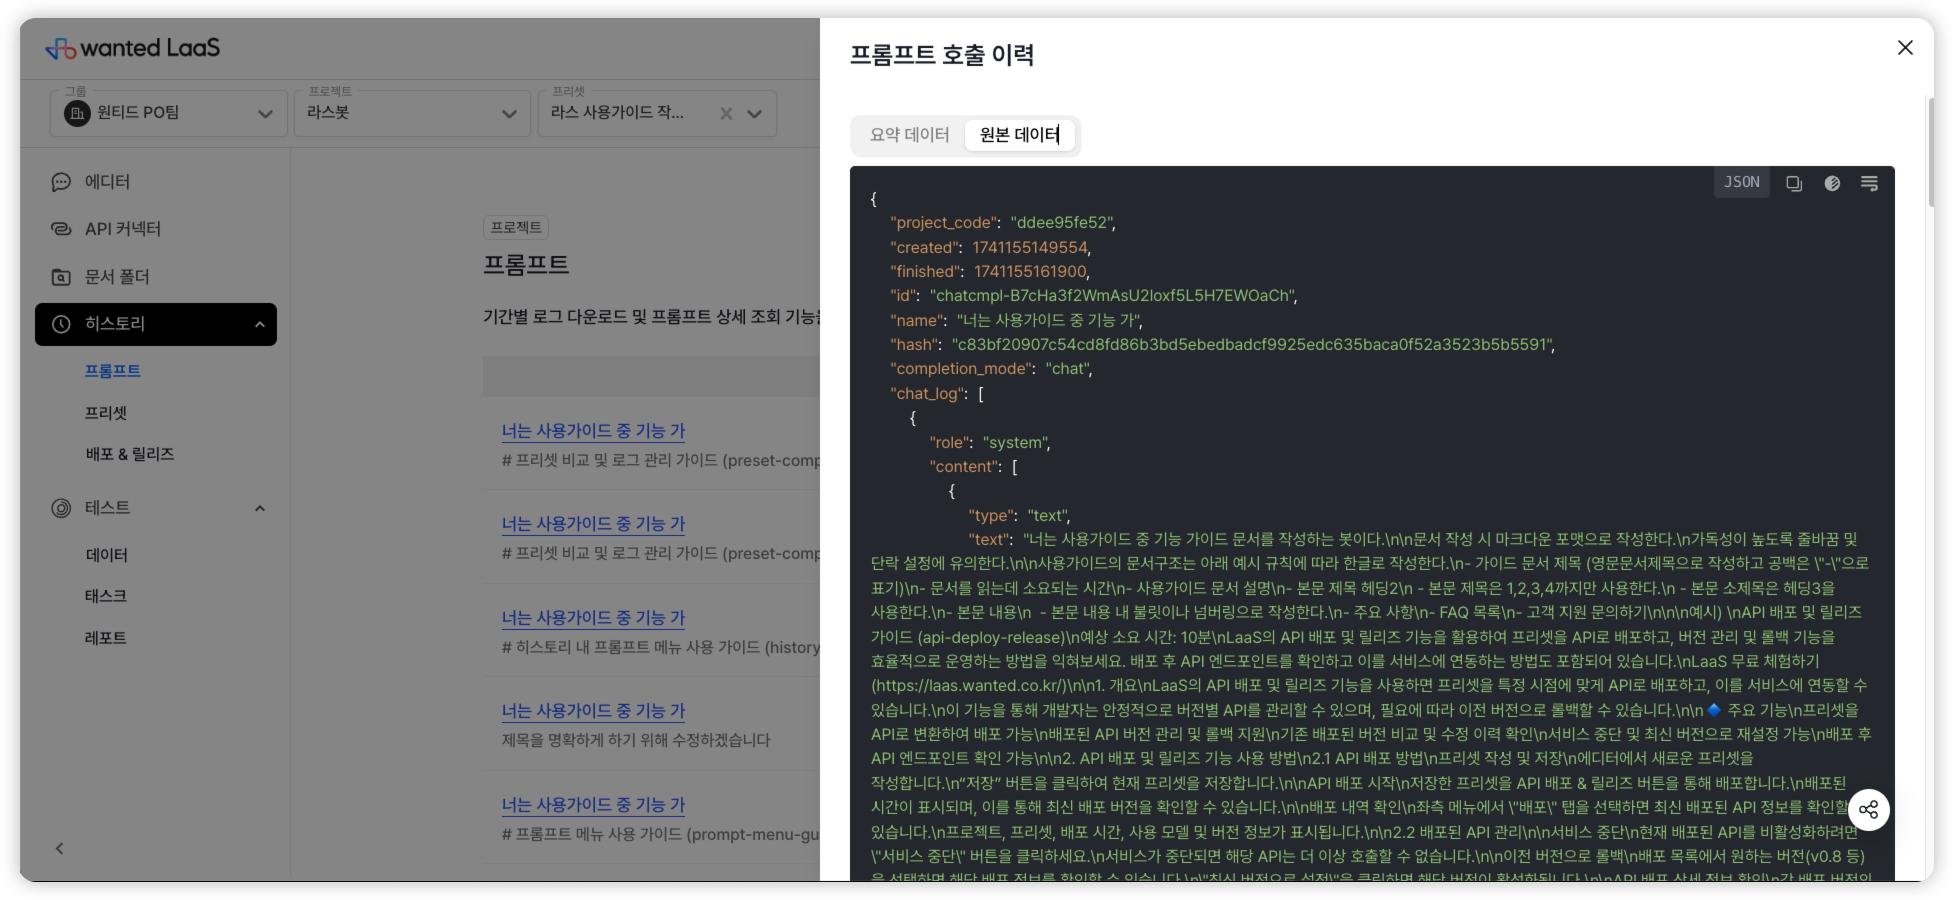Click the 문서 폴더 folder icon

pos(61,277)
